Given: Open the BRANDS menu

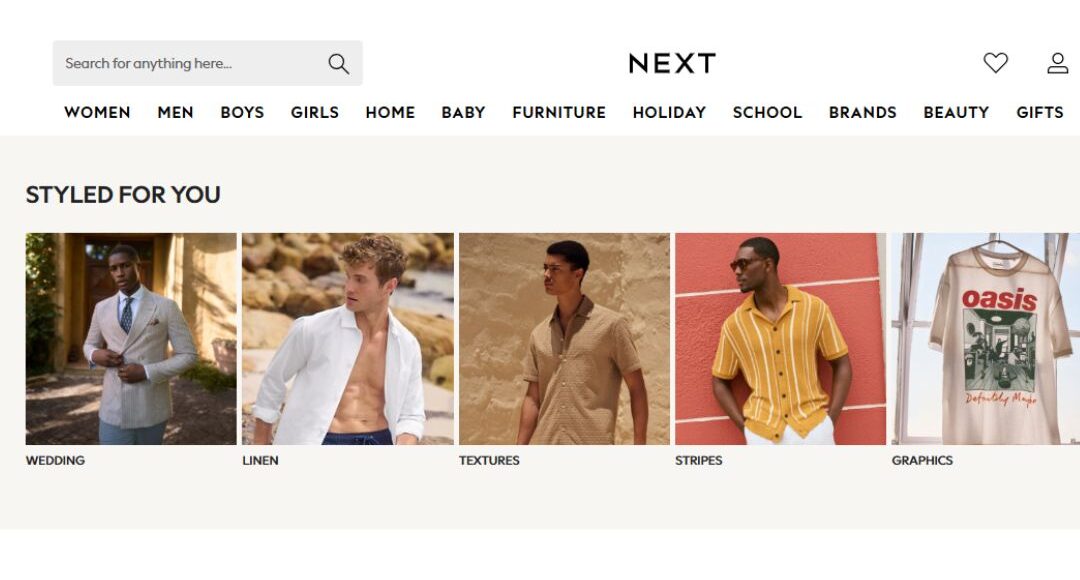Looking at the screenshot, I should coord(862,112).
